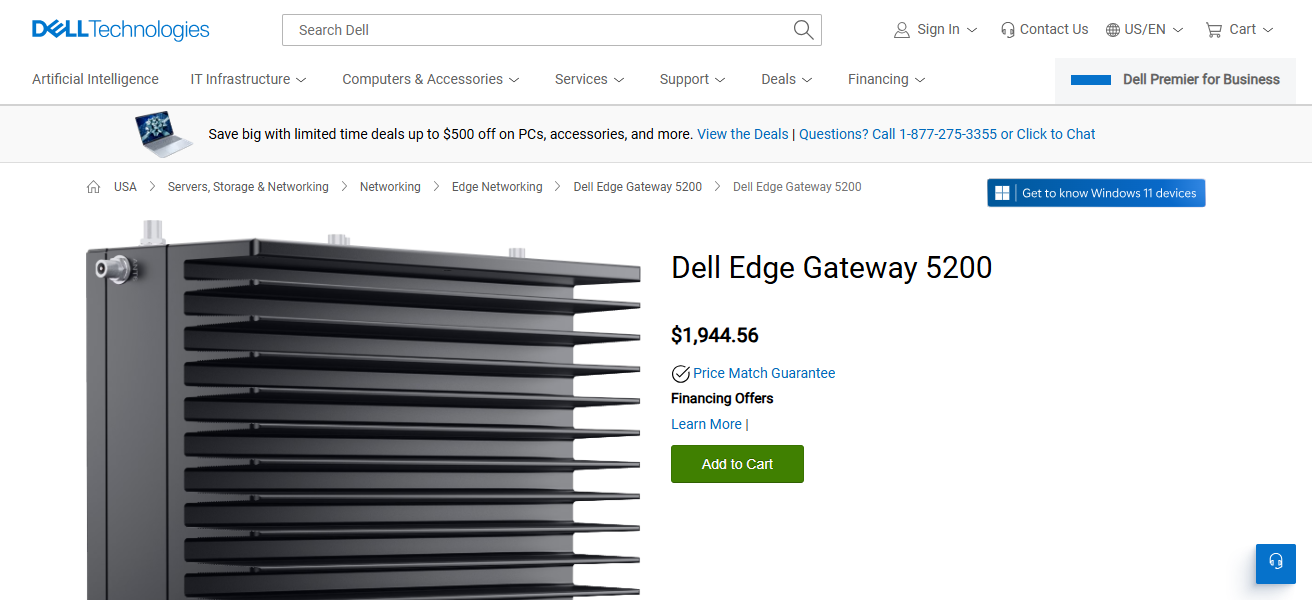Viewport: 1312px width, 600px height.
Task: Open the shopping Cart icon
Action: click(x=1213, y=29)
